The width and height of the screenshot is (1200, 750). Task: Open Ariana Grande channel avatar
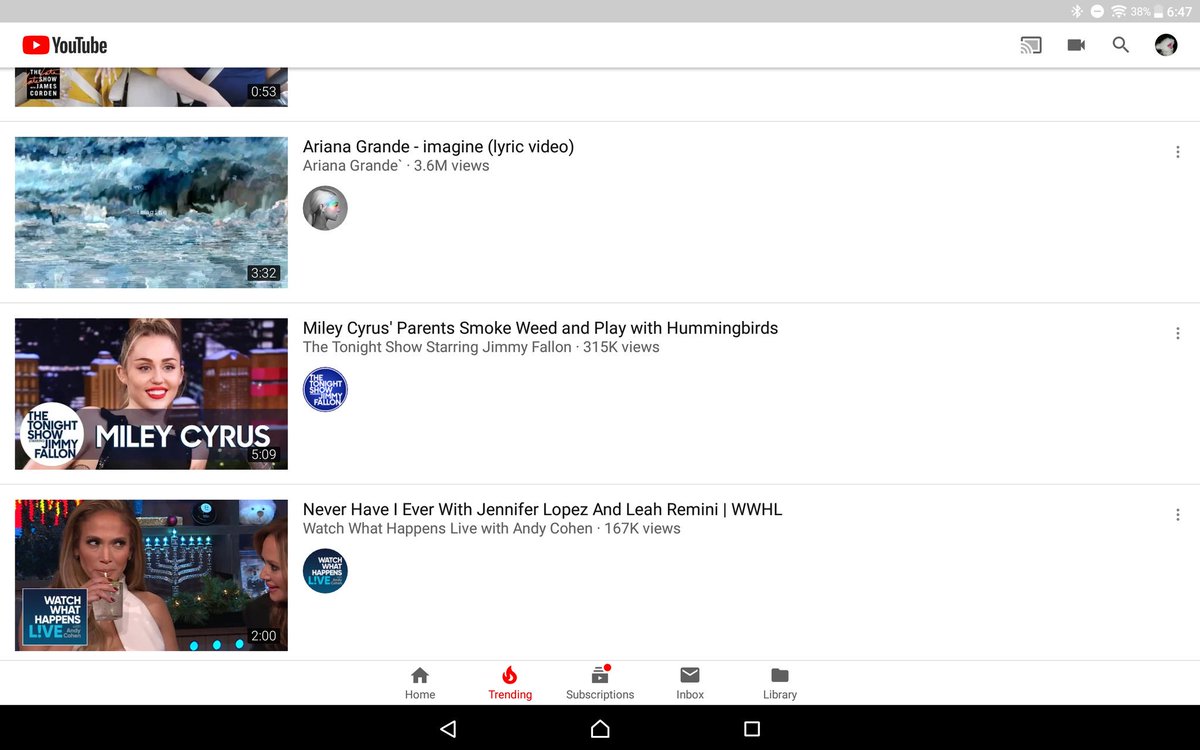pos(325,208)
